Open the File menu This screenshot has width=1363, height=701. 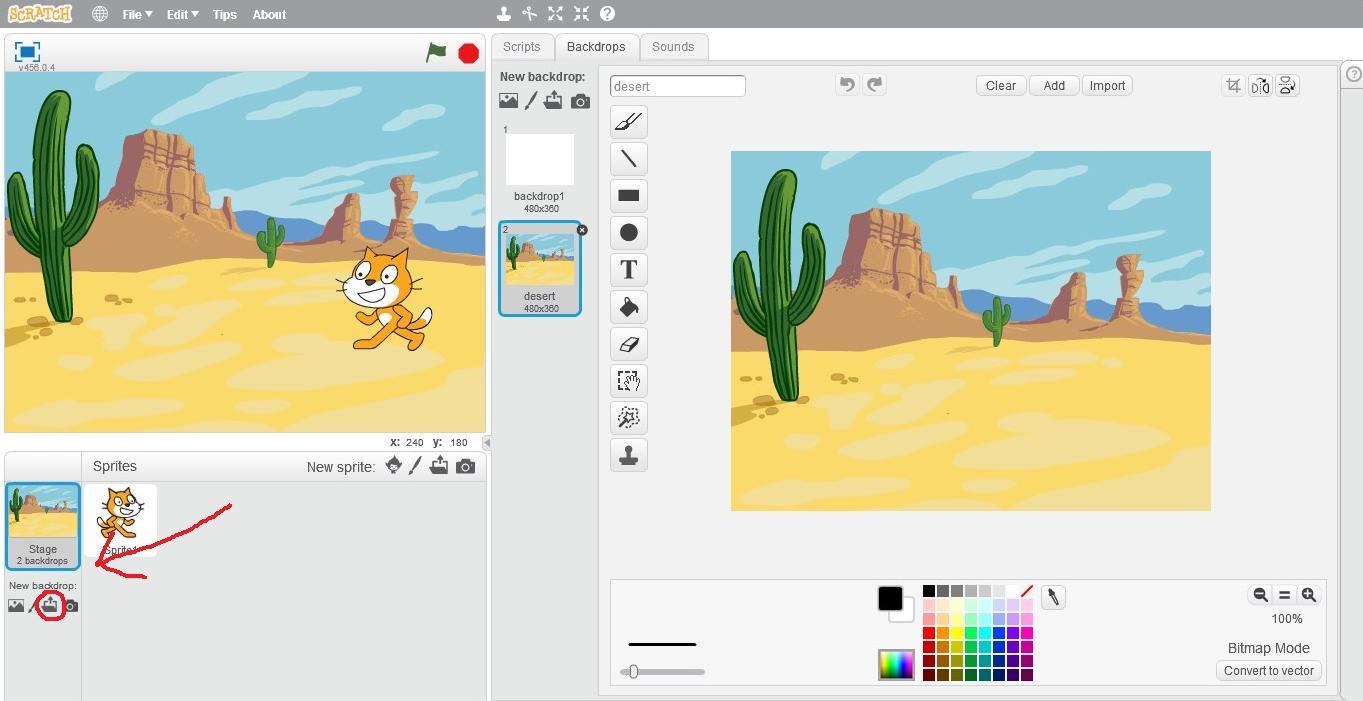coord(137,14)
